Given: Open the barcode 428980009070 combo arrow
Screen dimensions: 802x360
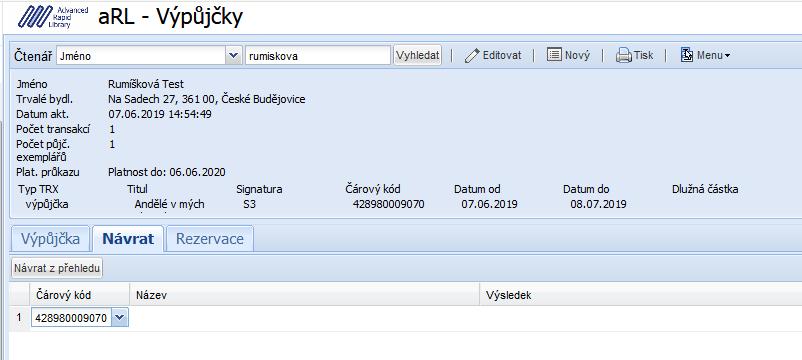Looking at the screenshot, I should [120, 318].
